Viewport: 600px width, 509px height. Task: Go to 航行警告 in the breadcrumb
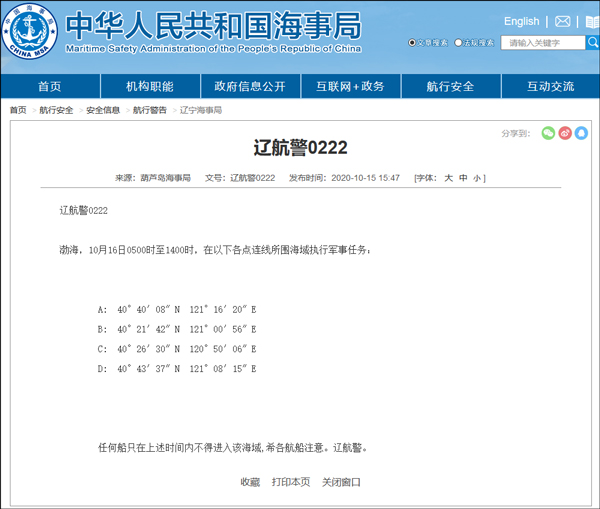point(150,110)
